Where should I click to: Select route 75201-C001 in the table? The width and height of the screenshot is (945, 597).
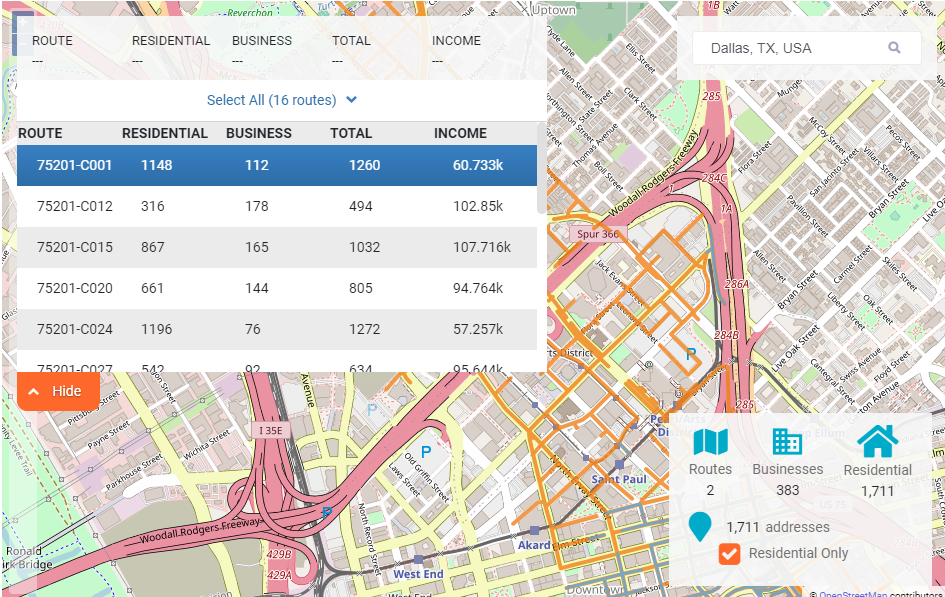(x=277, y=165)
